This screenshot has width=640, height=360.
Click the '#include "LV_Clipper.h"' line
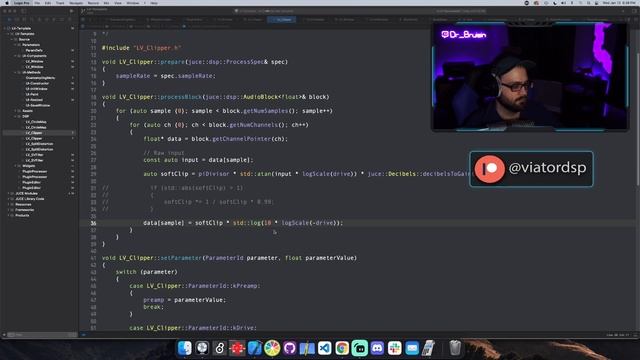coord(141,48)
